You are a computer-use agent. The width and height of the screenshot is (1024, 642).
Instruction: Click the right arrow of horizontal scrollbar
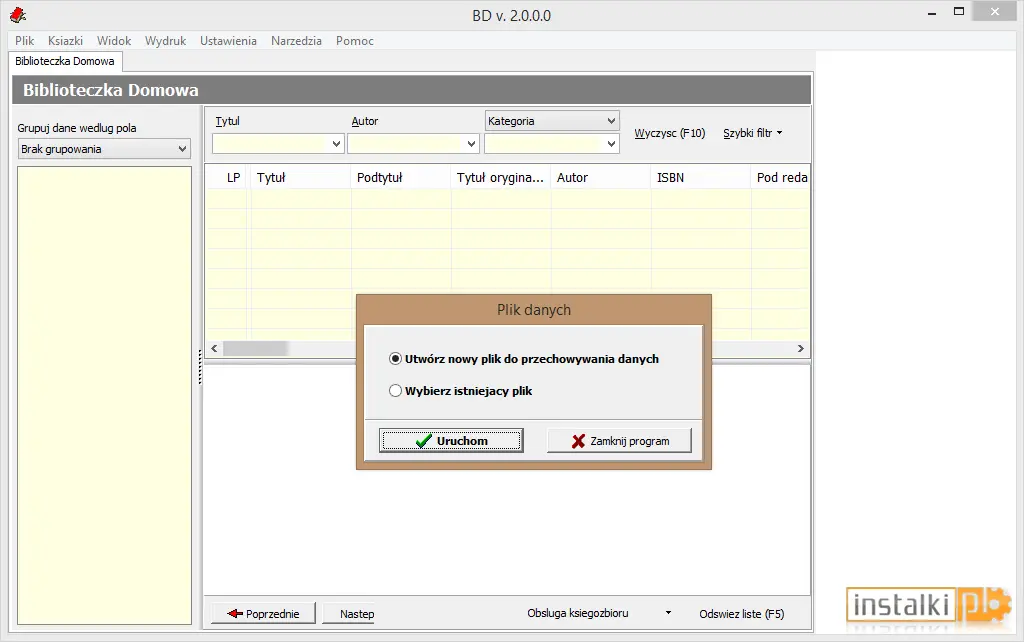801,349
